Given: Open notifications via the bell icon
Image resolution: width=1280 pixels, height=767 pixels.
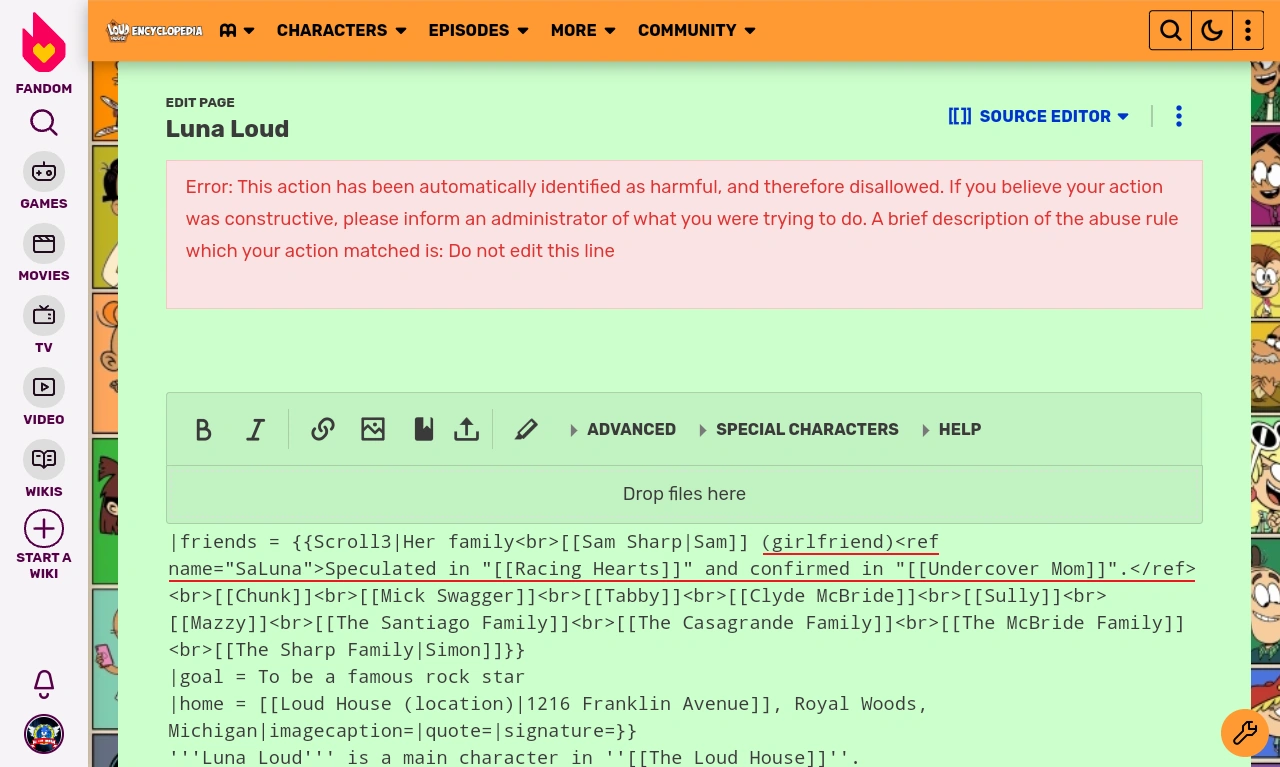Looking at the screenshot, I should 44,684.
